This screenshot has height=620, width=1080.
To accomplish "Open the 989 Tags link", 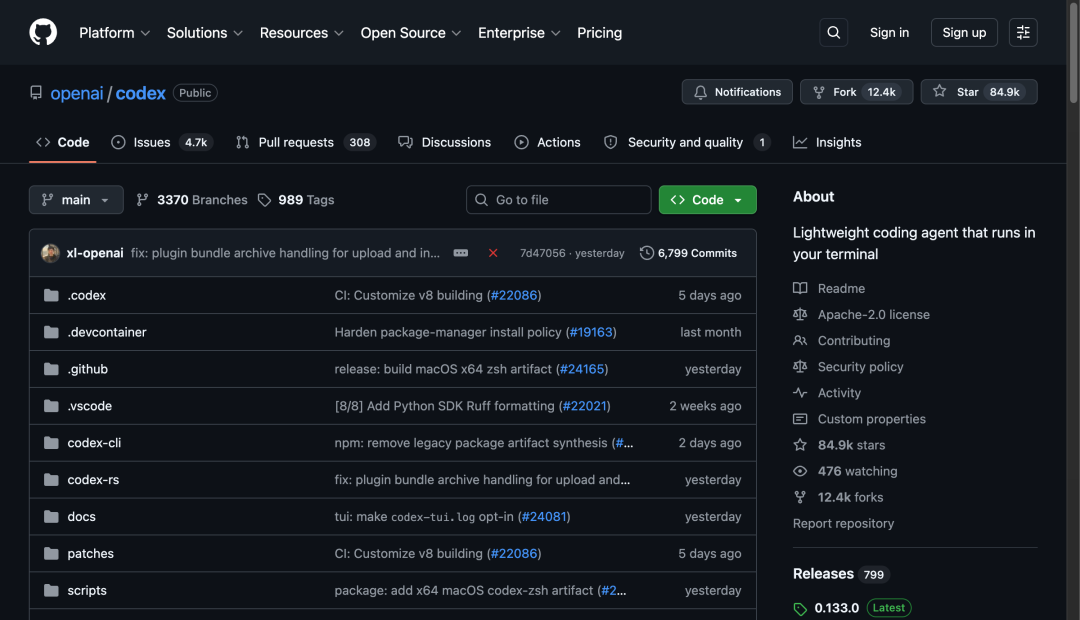I will (296, 200).
